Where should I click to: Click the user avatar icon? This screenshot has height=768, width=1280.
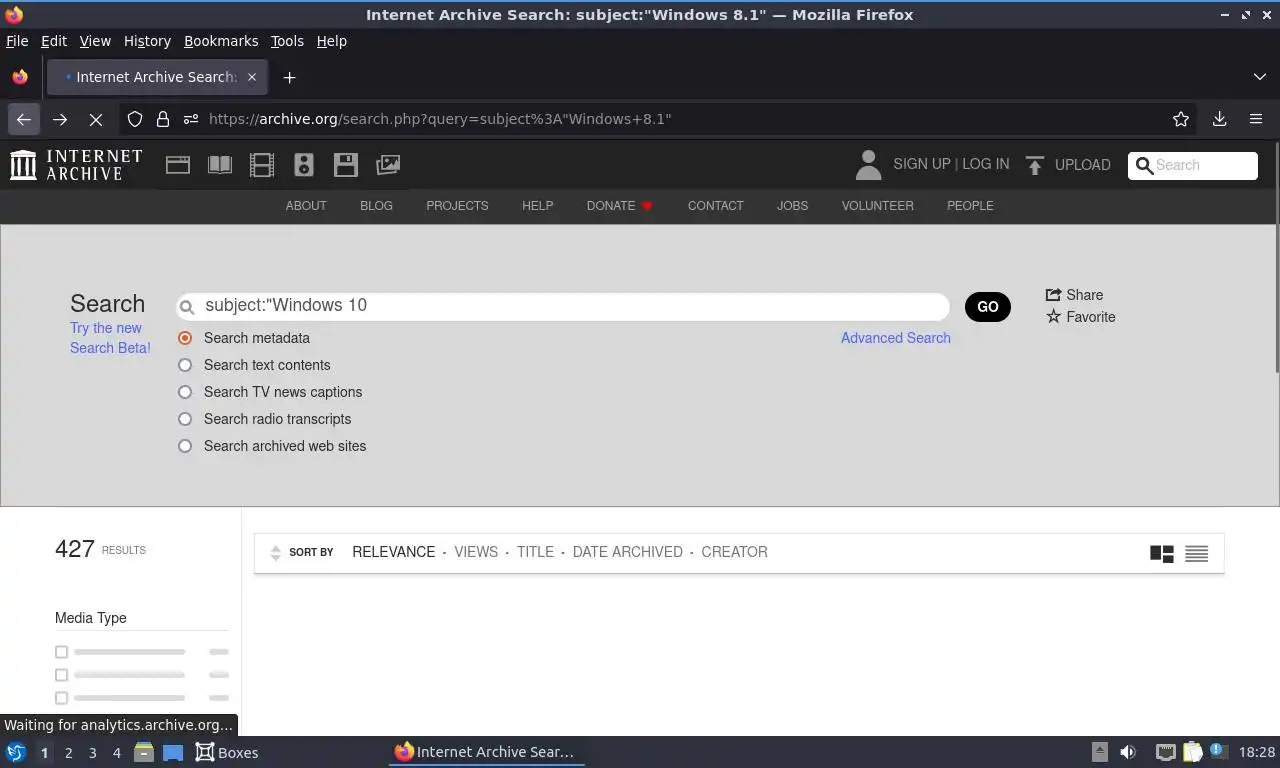[868, 165]
